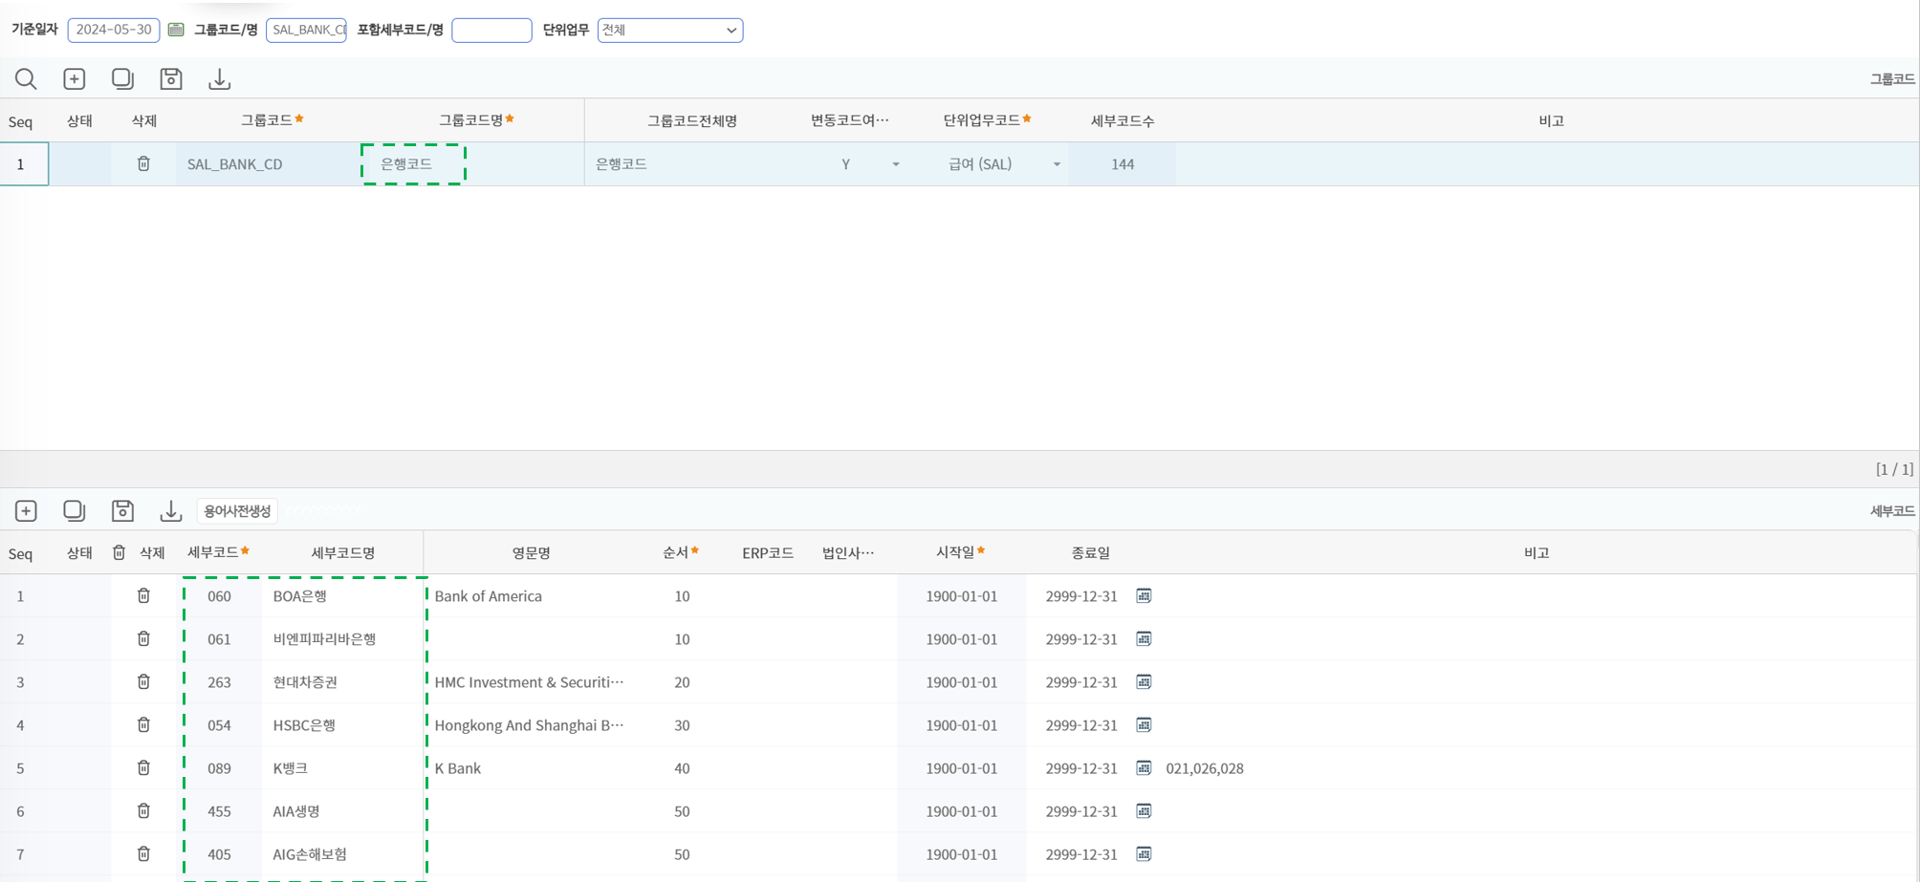This screenshot has width=1920, height=882.
Task: Delete the K뱅크 row
Action: 144,768
